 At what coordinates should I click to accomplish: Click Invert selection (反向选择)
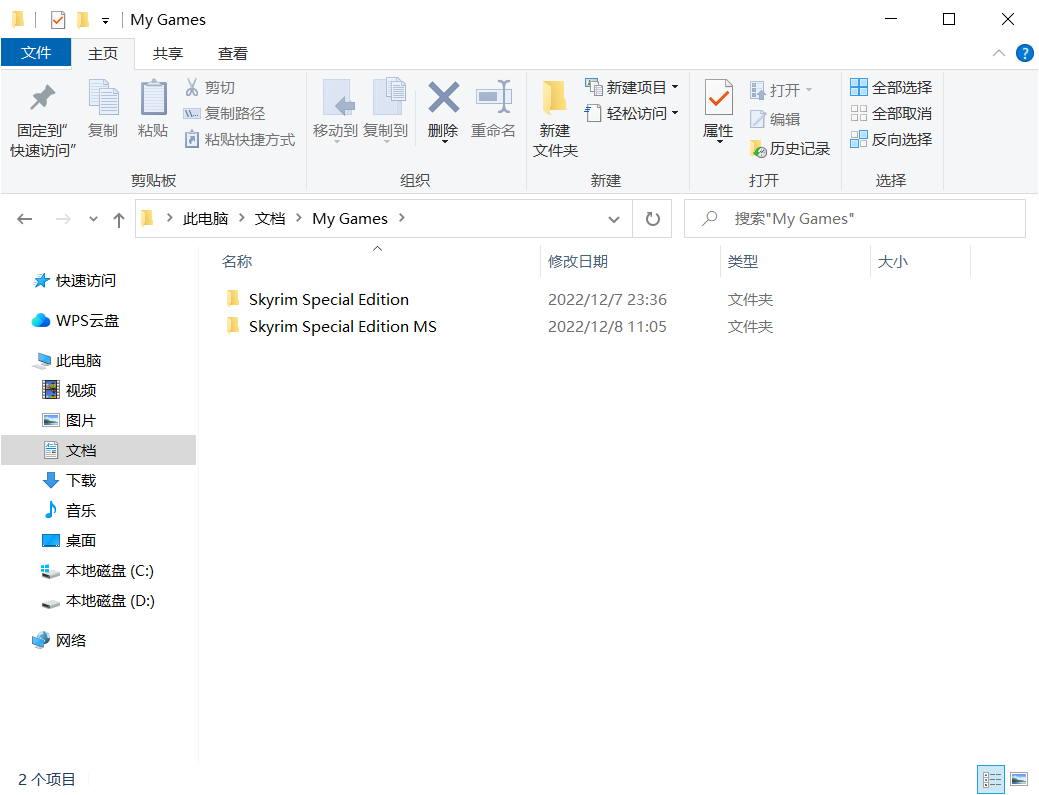[x=891, y=139]
